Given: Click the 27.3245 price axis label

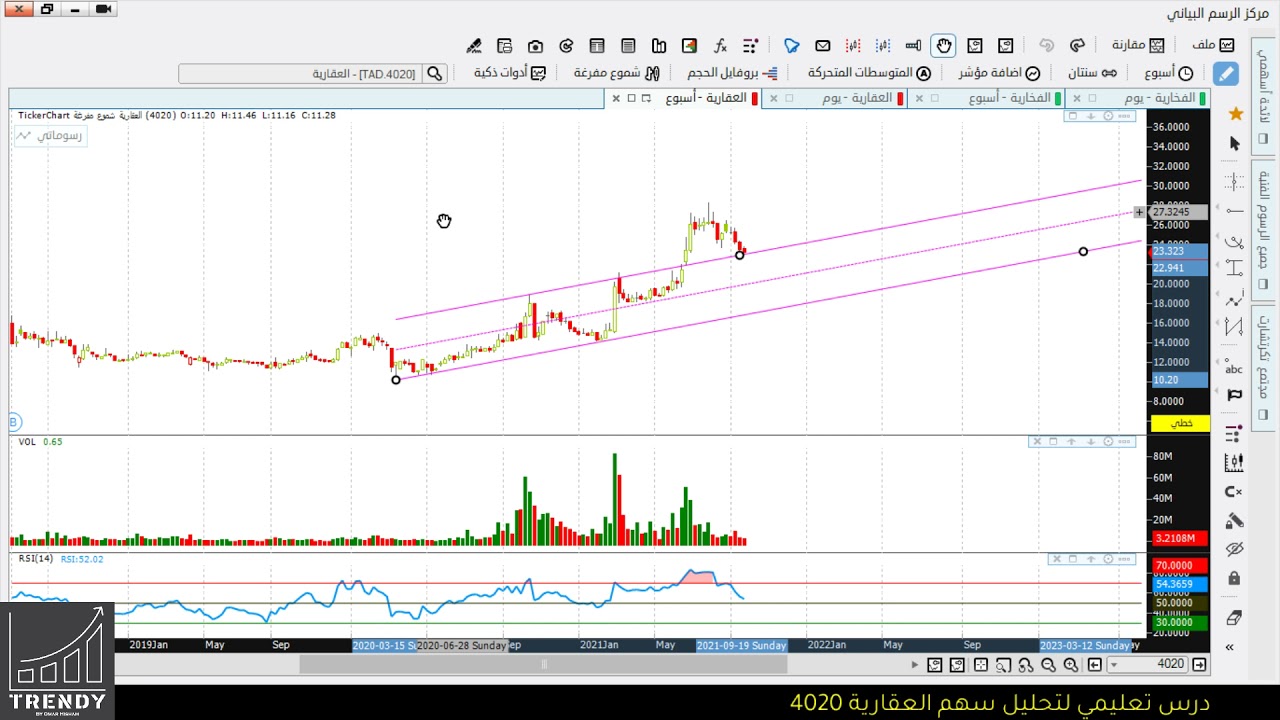Looking at the screenshot, I should point(1178,212).
